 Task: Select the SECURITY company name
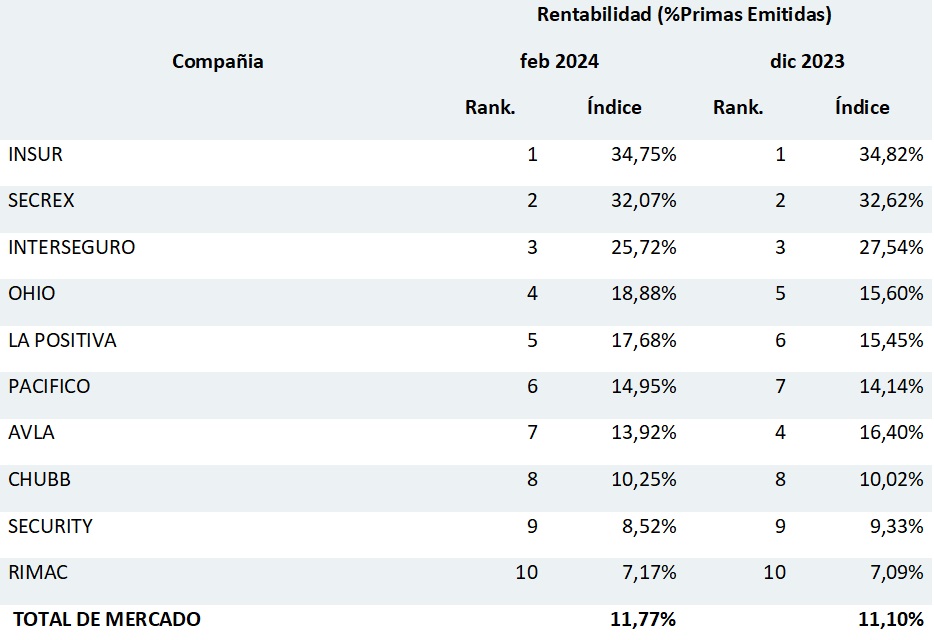50,526
